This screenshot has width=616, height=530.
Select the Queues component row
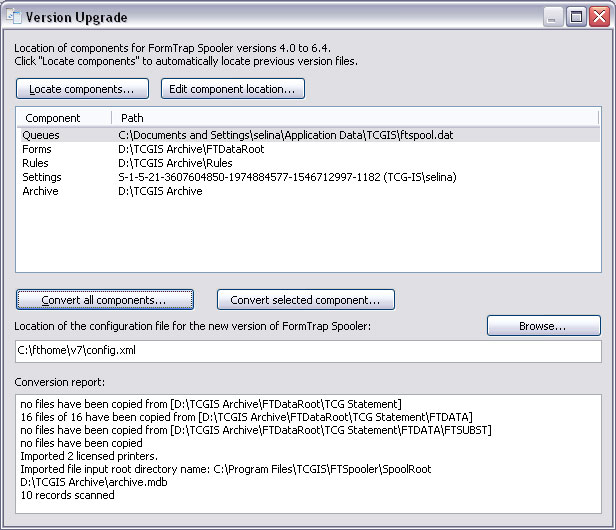coord(41,134)
